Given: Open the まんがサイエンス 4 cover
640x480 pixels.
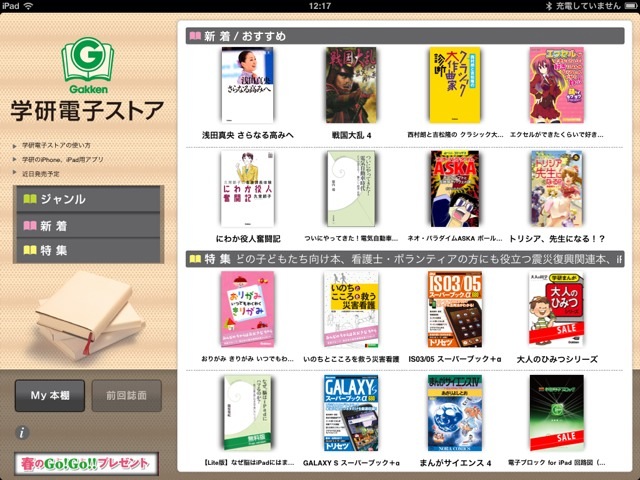Looking at the screenshot, I should (x=455, y=413).
